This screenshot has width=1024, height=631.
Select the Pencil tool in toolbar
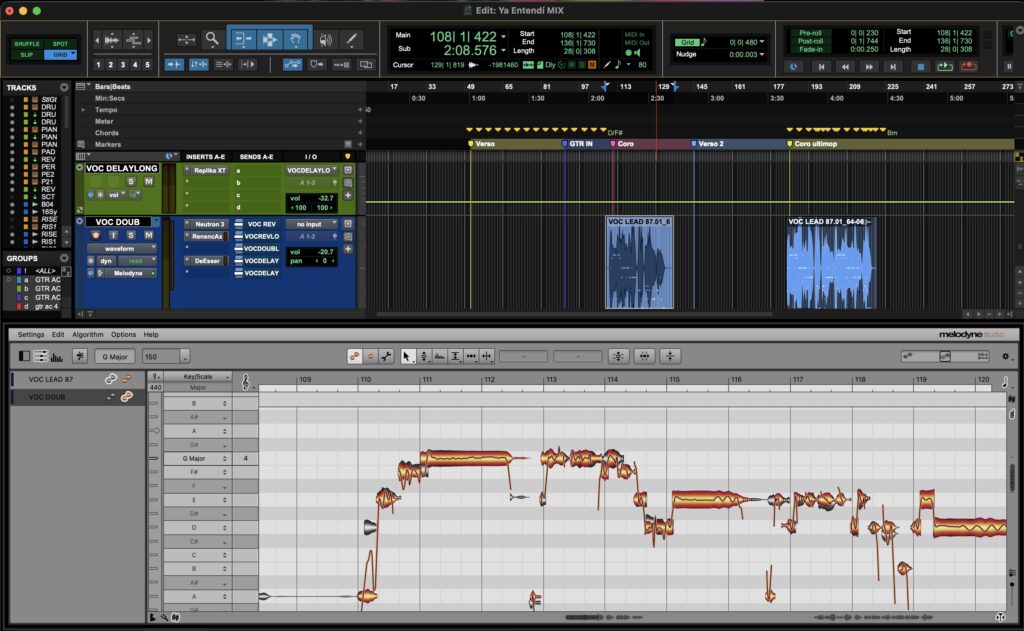click(351, 39)
